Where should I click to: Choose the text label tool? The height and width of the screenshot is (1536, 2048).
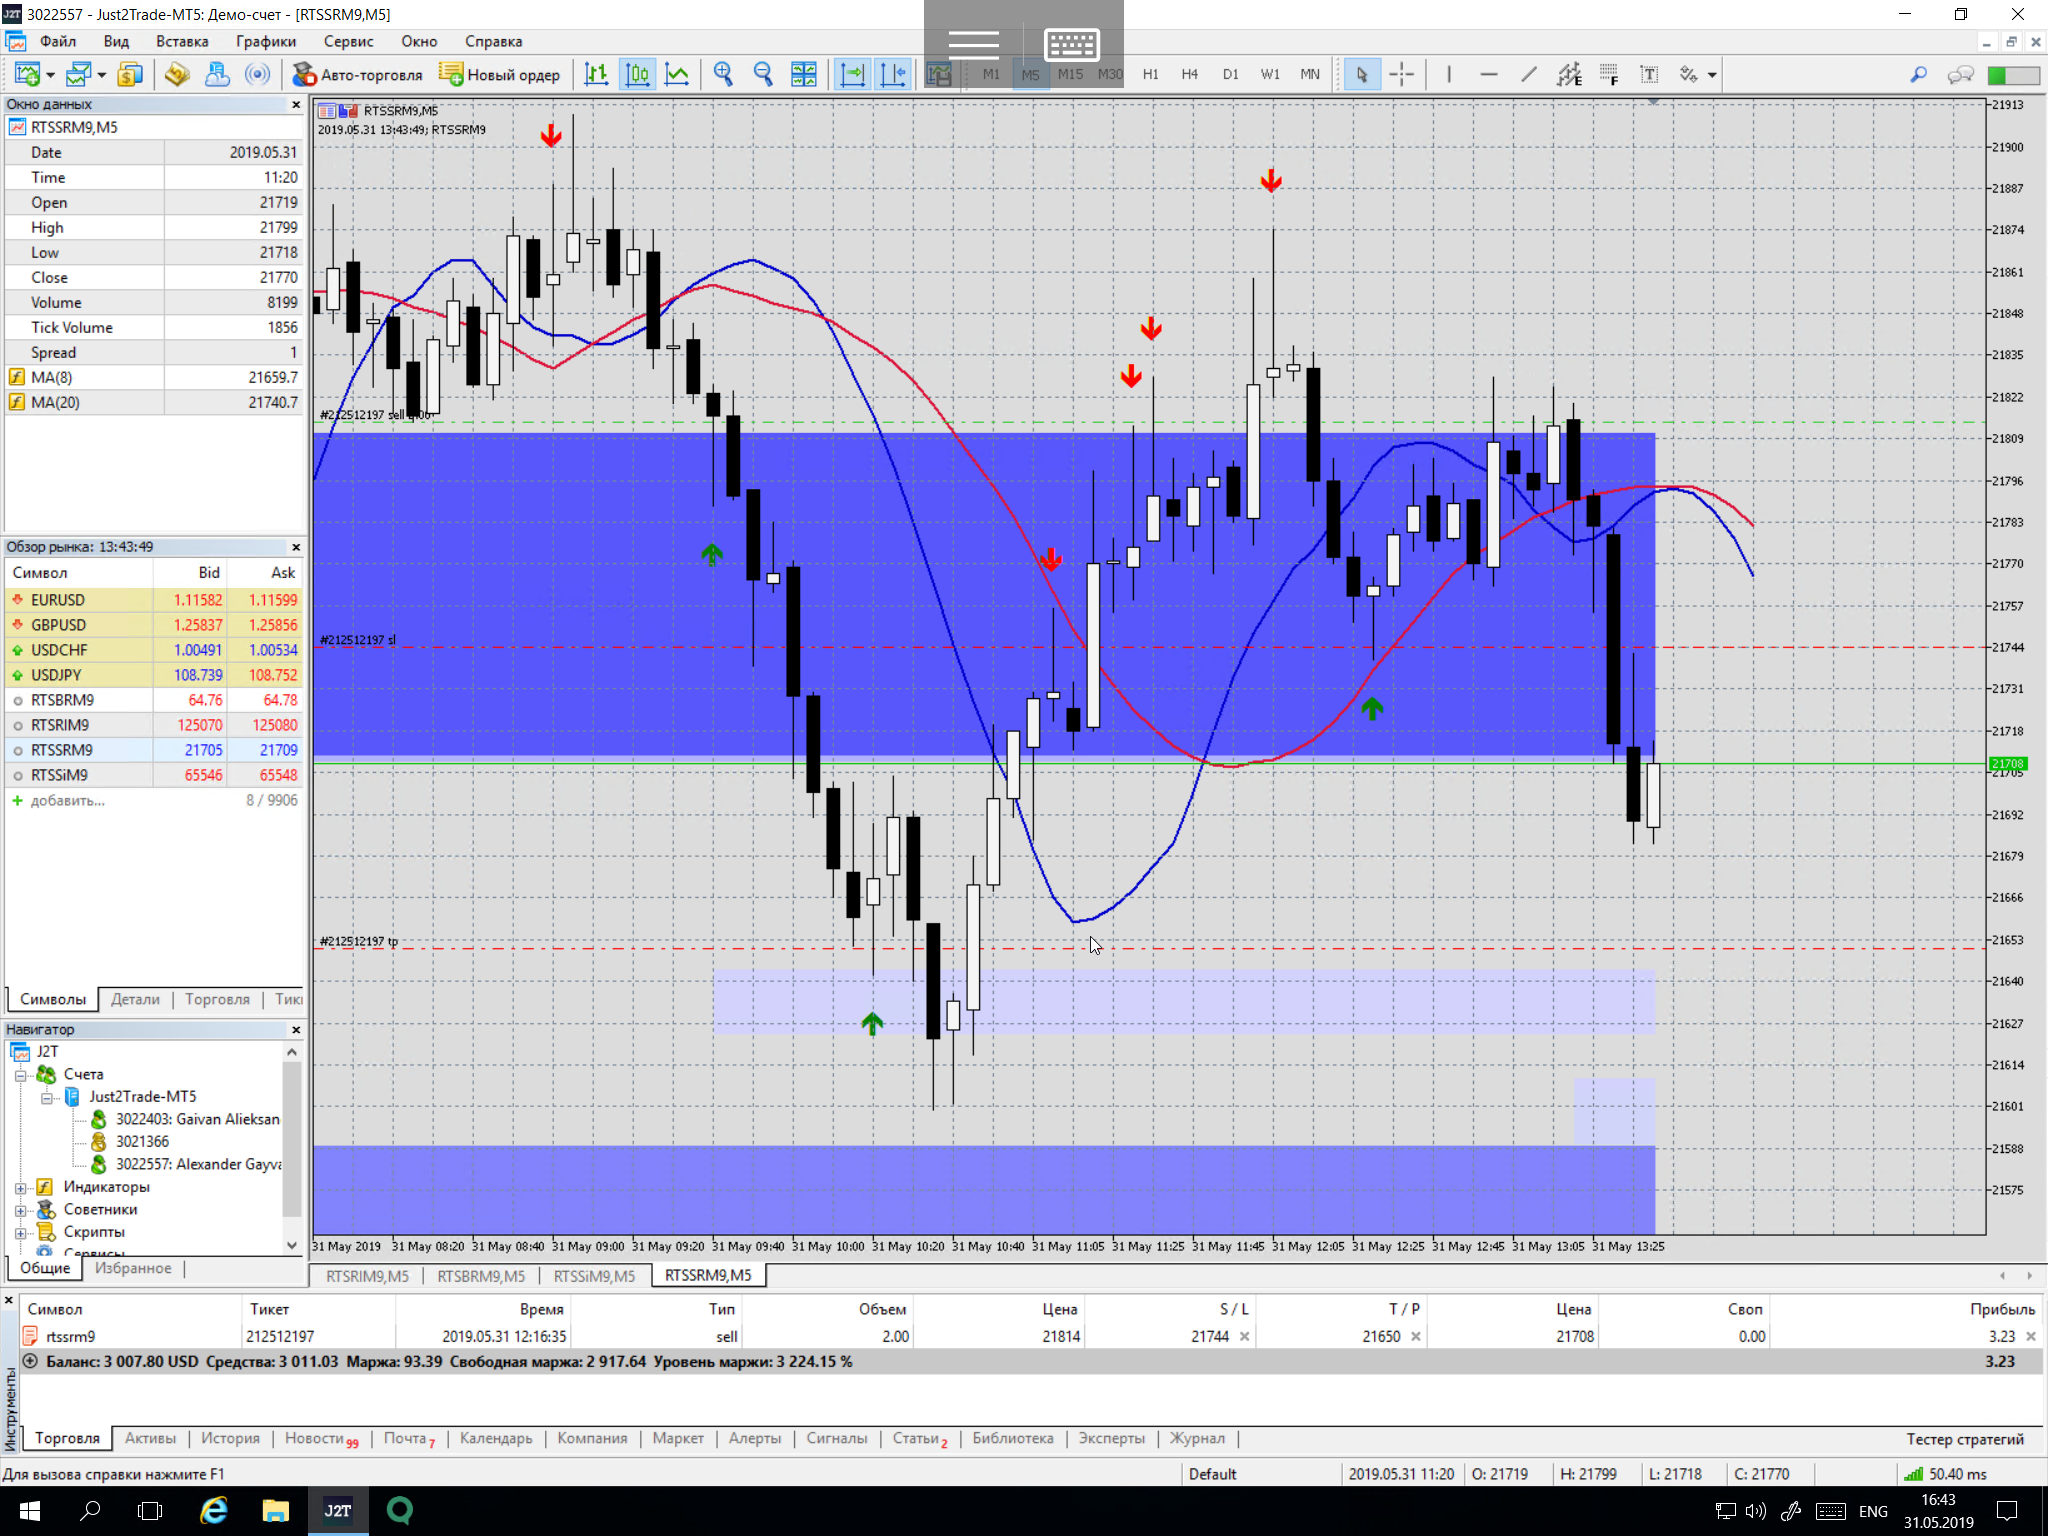coord(1649,75)
